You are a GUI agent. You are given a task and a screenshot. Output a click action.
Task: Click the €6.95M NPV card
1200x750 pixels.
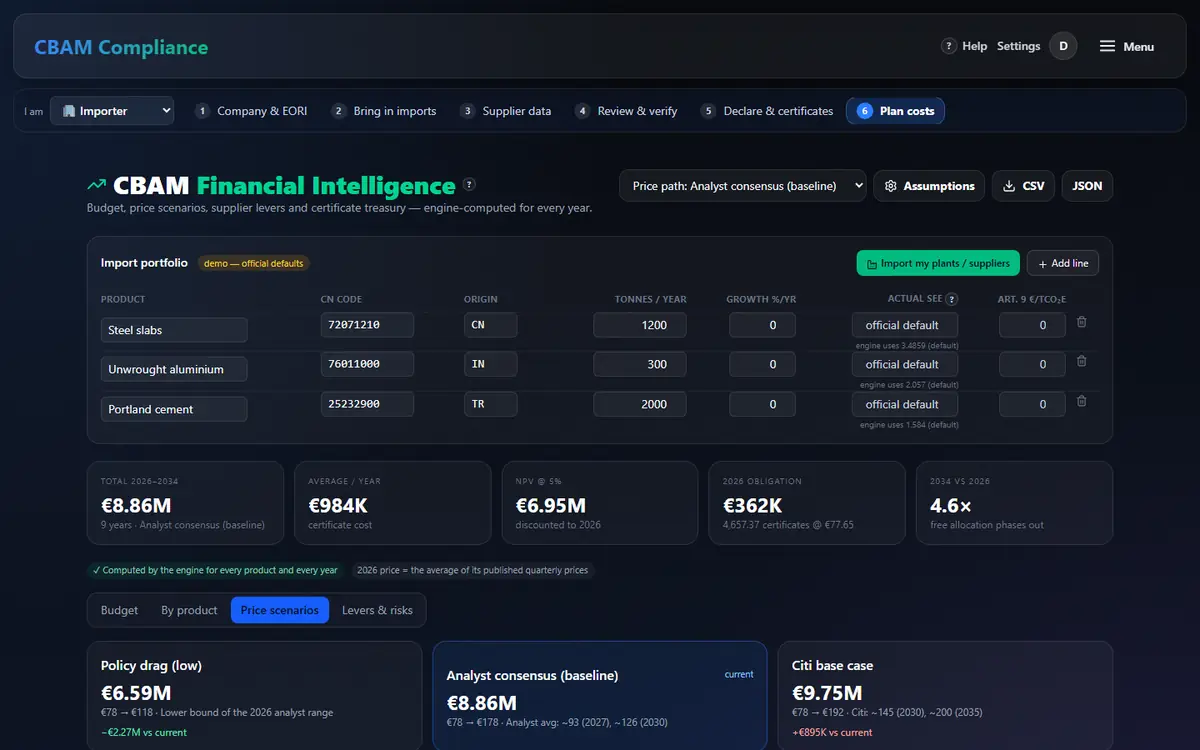tap(600, 503)
